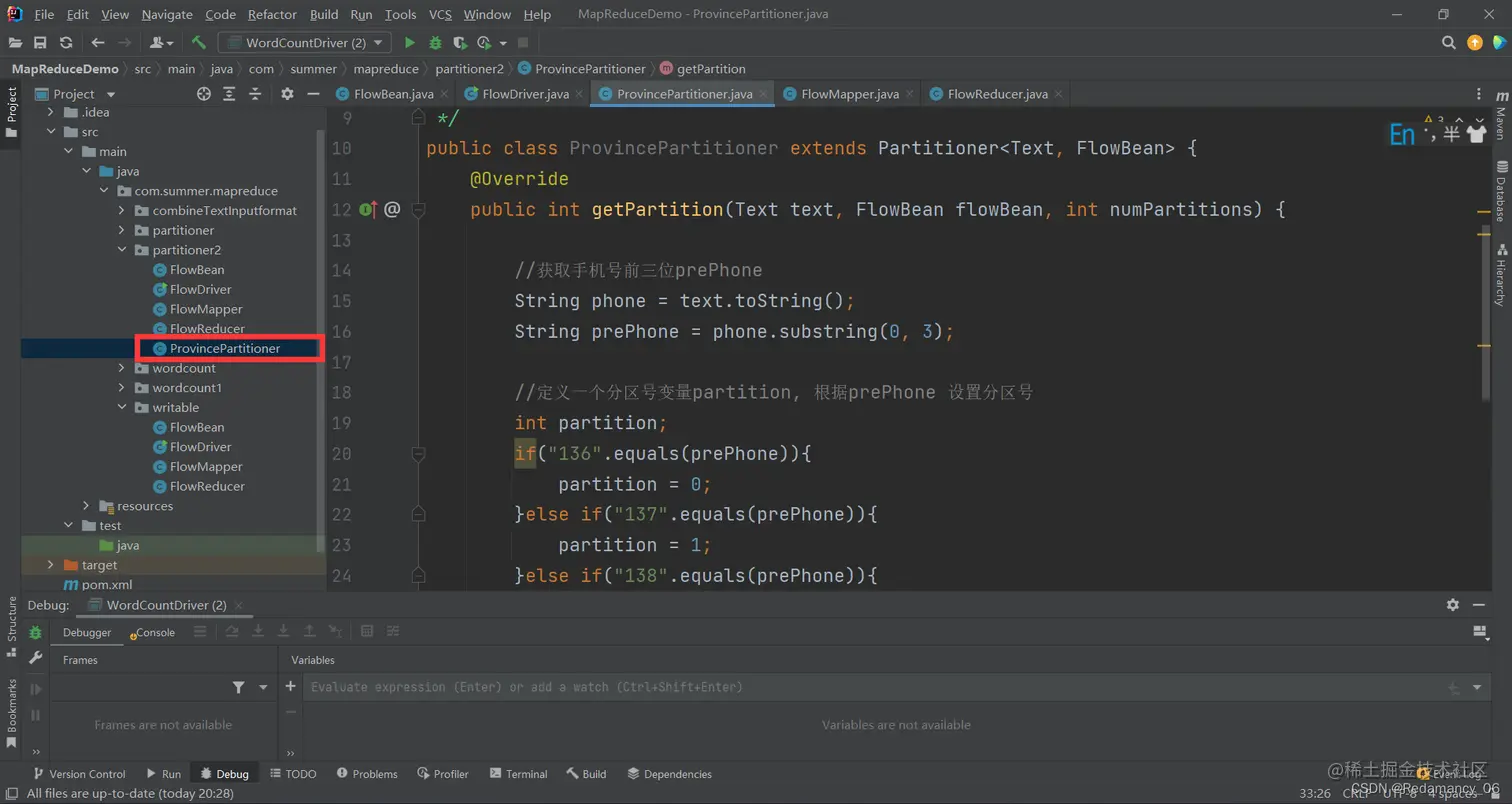Viewport: 1512px width, 804px height.
Task: Open the Dependencies tool window
Action: [669, 774]
